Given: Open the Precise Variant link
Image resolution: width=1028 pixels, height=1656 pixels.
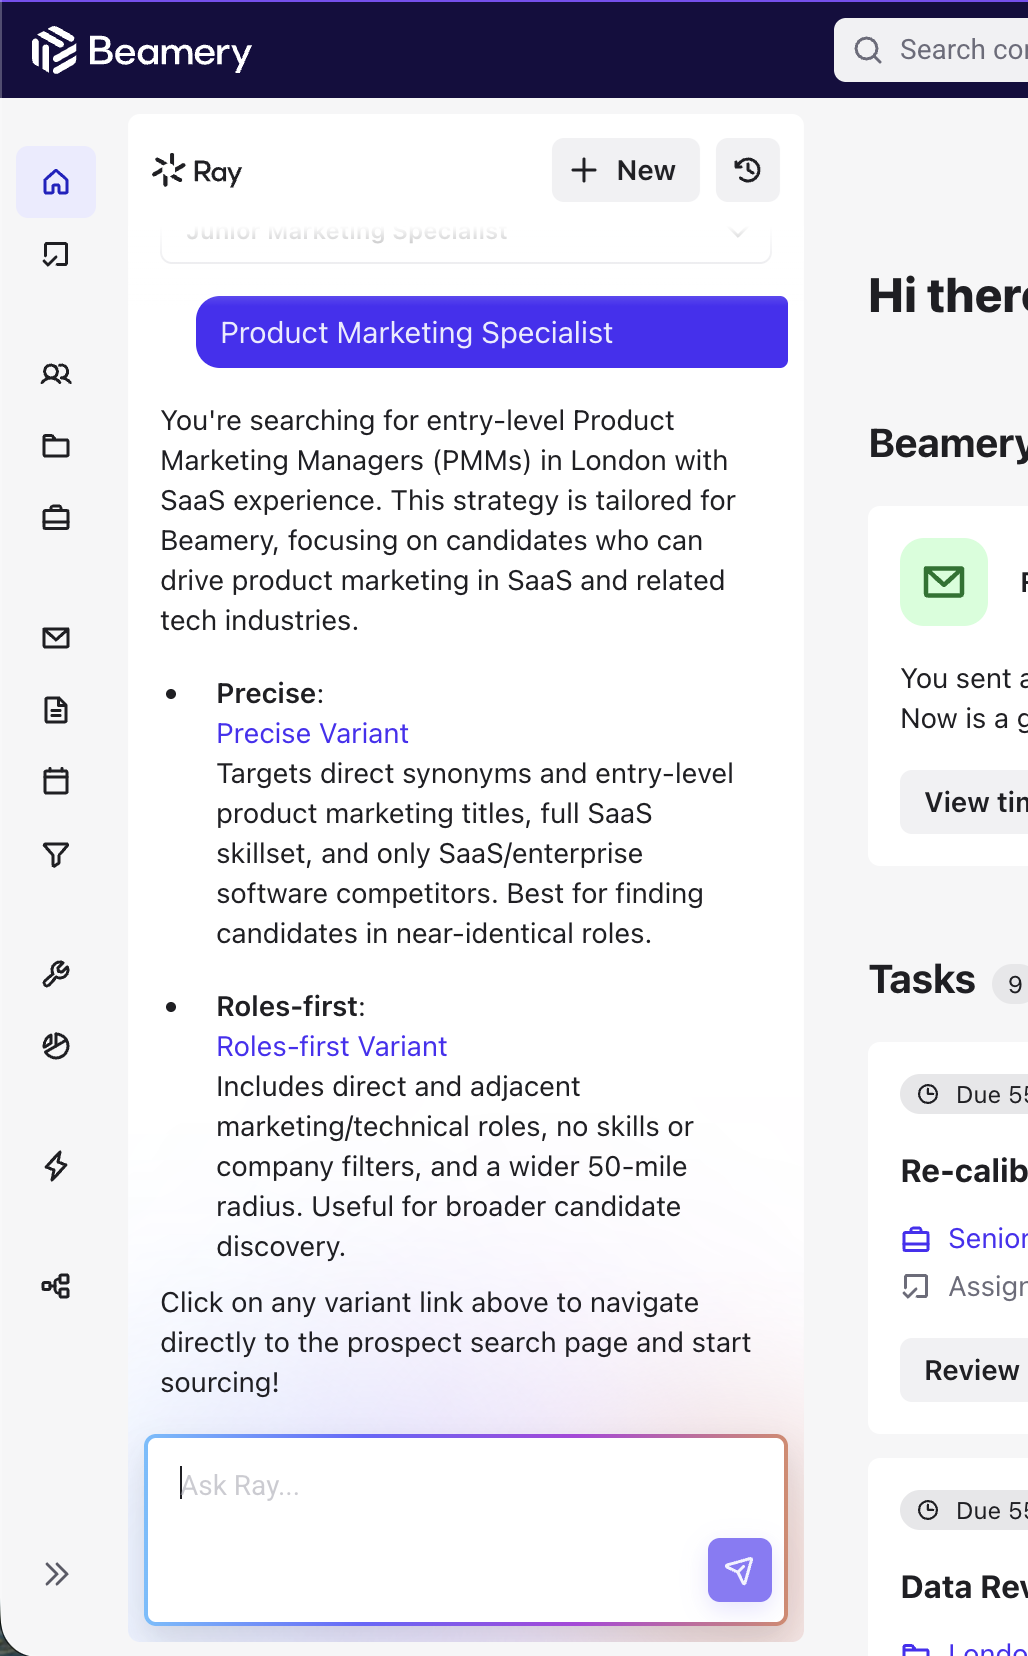Looking at the screenshot, I should coord(312,734).
